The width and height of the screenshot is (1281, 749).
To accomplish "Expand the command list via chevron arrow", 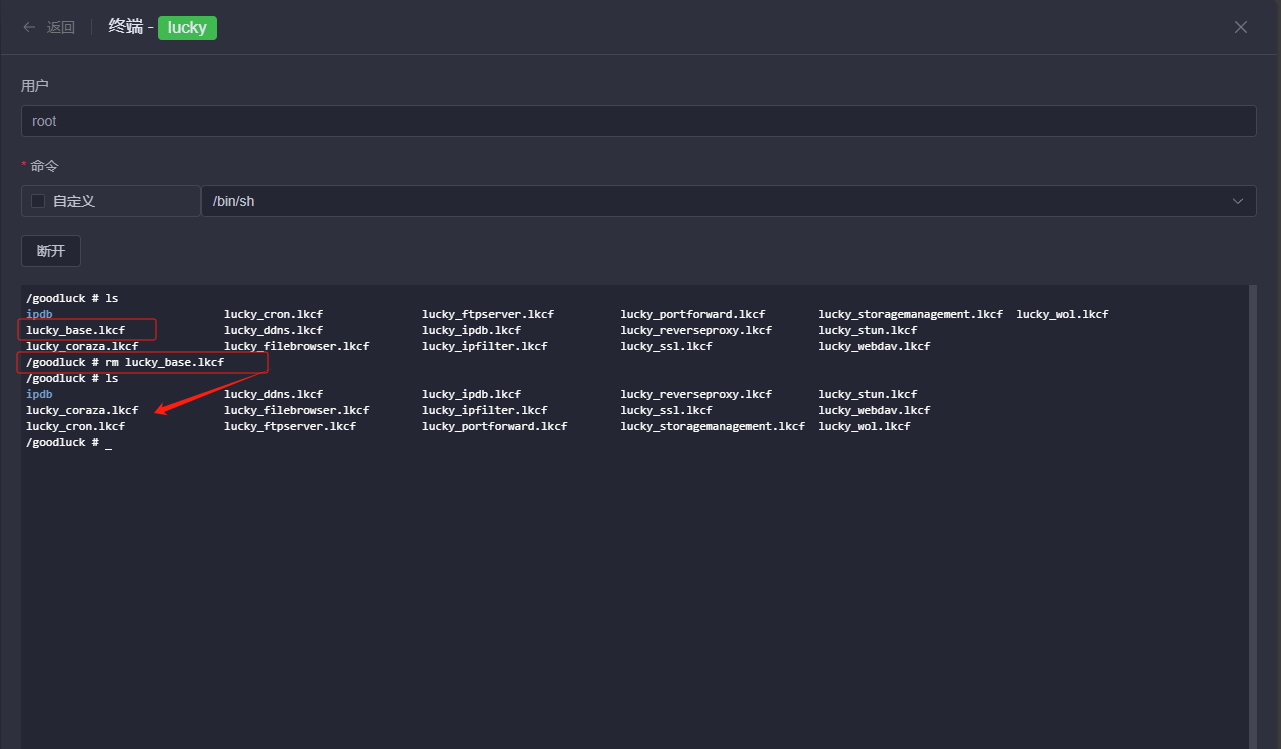I will 1239,201.
